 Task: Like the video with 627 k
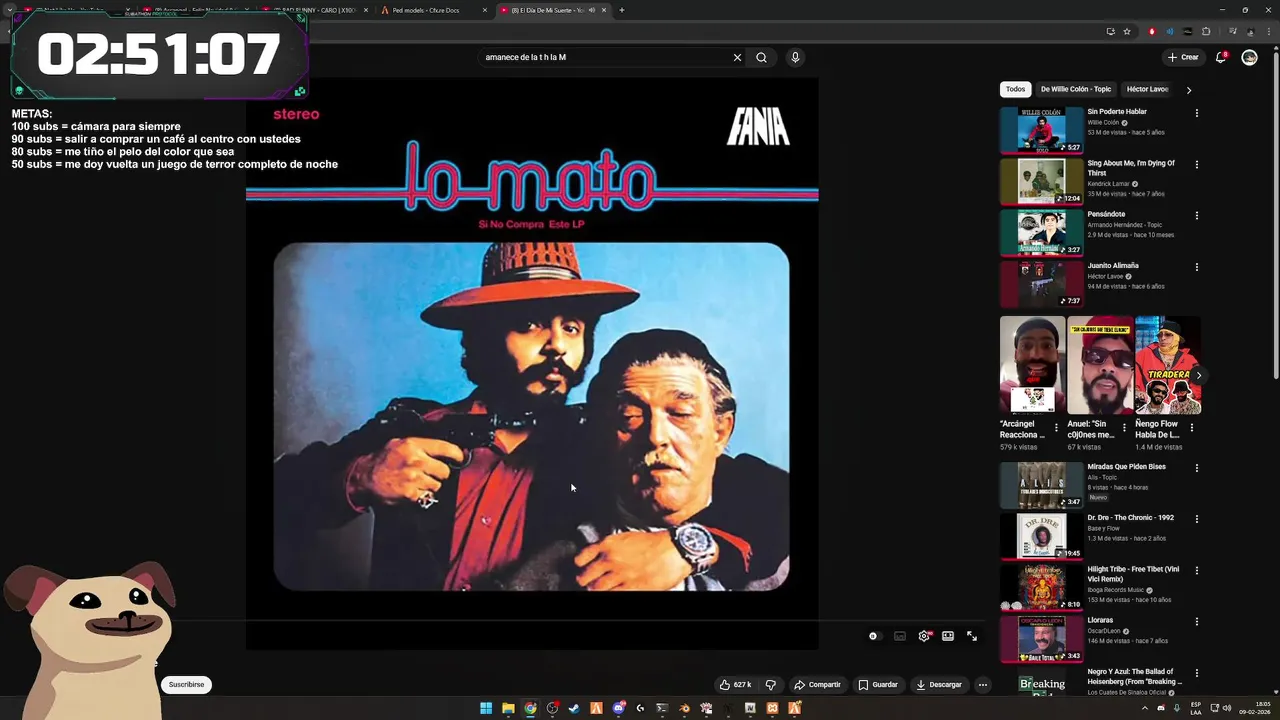(735, 685)
